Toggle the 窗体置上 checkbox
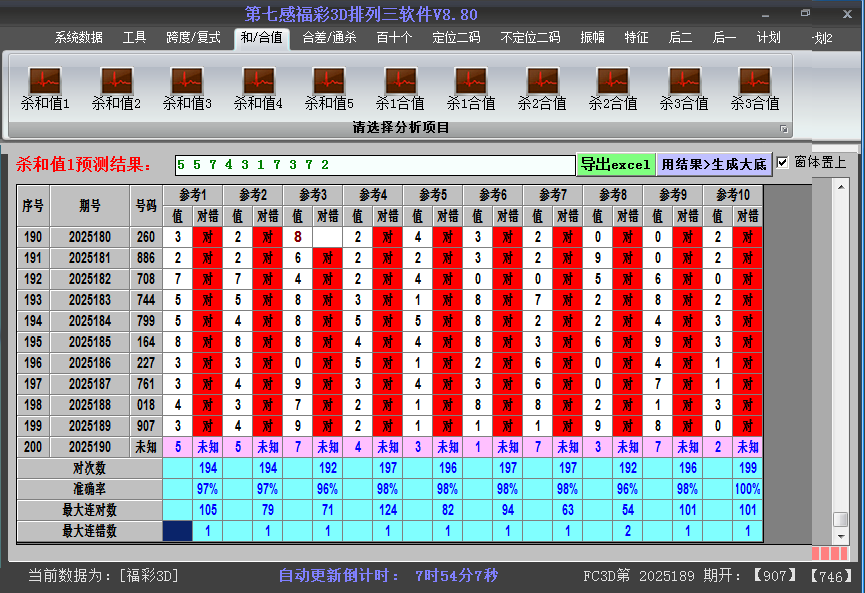Screen dimensions: 865x593 pyautogui.click(x=782, y=162)
